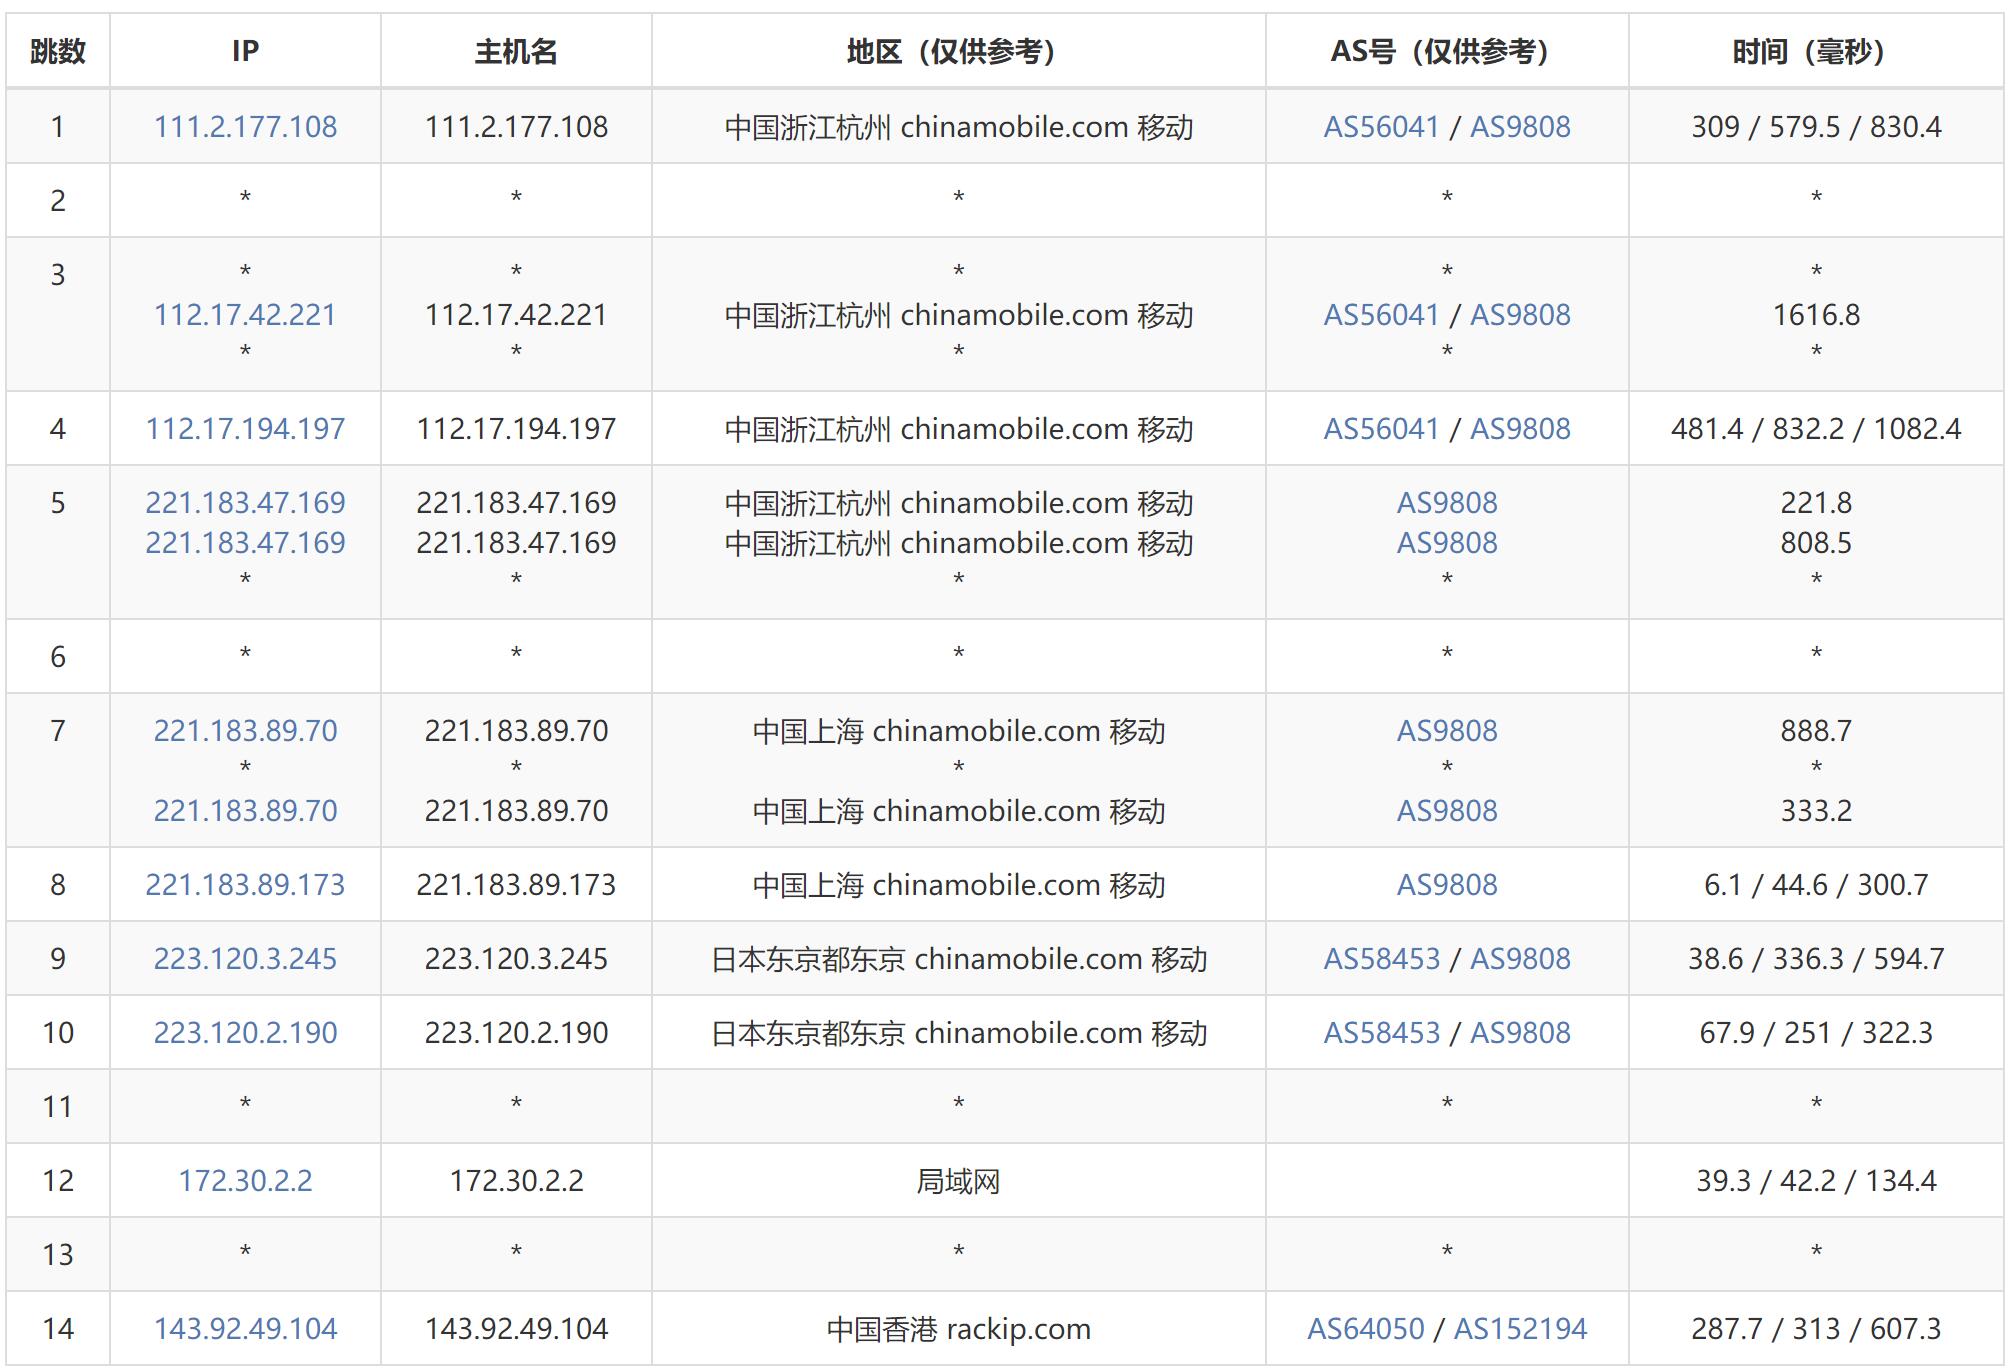Click 日本东京都东京 chinamobile.com region in hop 9
This screenshot has height=1372, width=2012.
(958, 959)
